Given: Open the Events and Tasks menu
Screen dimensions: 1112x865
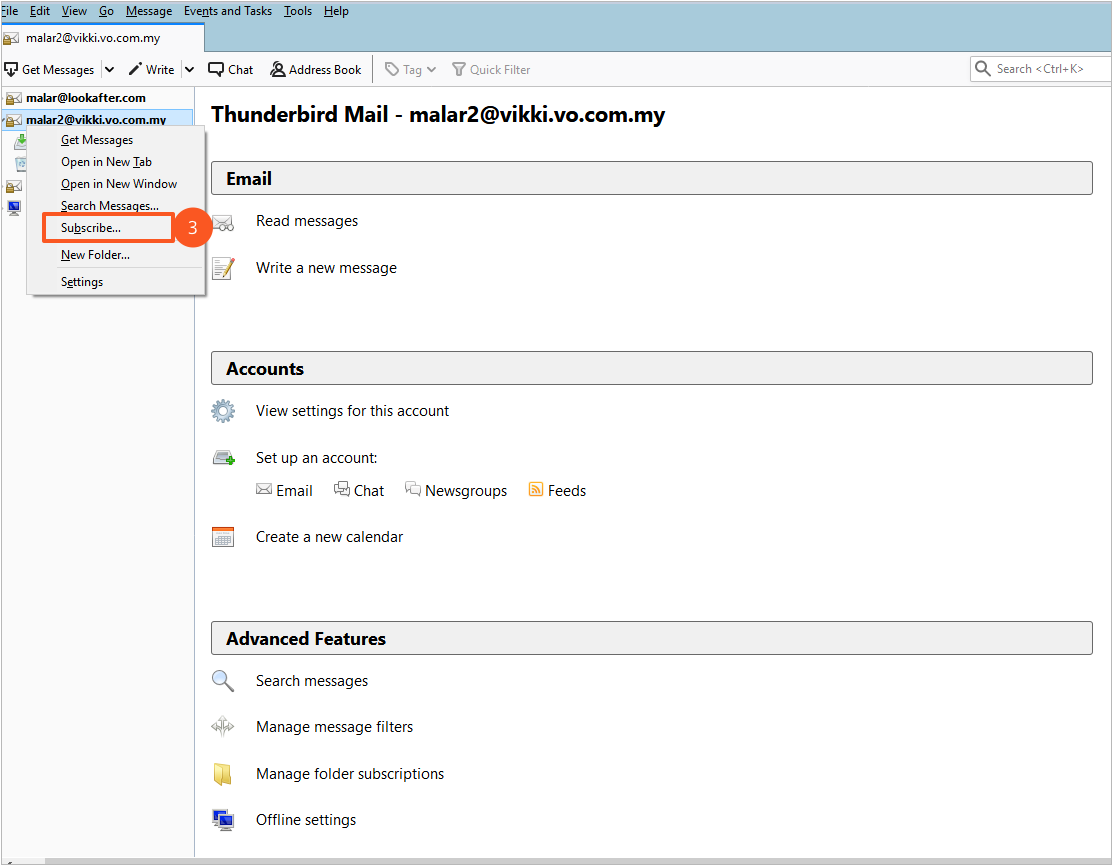Looking at the screenshot, I should click(228, 11).
